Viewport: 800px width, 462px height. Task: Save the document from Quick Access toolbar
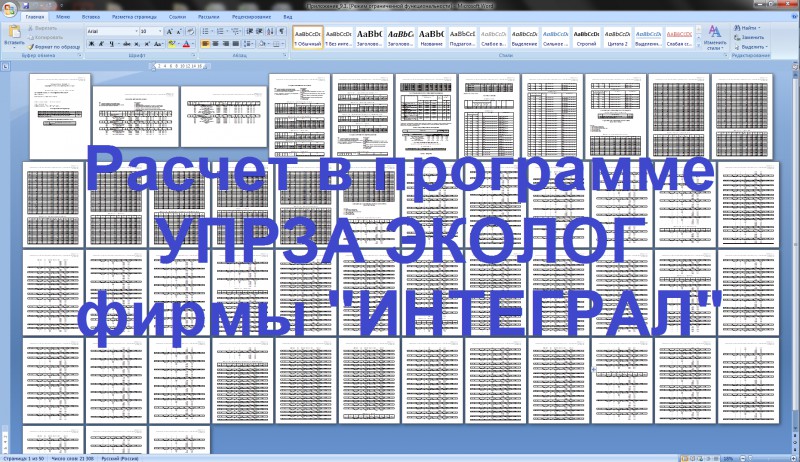(x=26, y=6)
